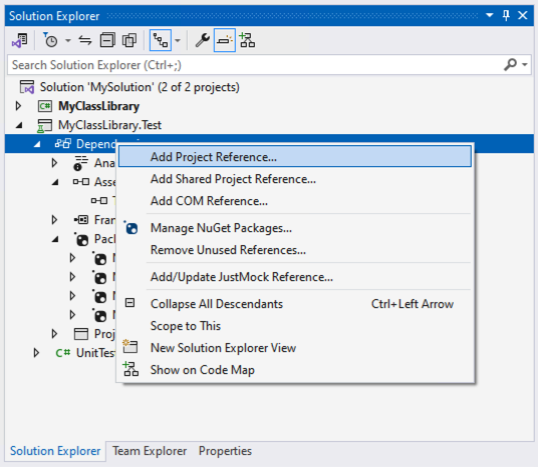
Task: Open Properties via the wrench icon
Action: point(202,40)
